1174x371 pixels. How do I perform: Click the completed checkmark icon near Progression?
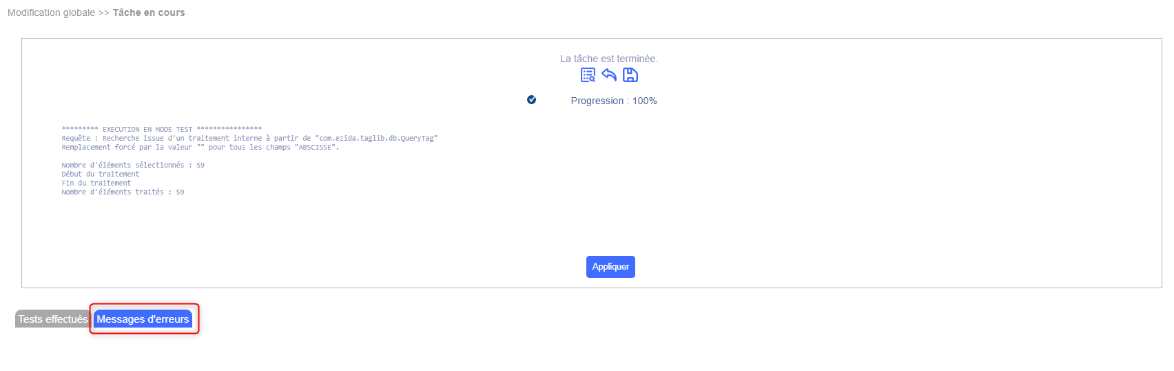532,99
